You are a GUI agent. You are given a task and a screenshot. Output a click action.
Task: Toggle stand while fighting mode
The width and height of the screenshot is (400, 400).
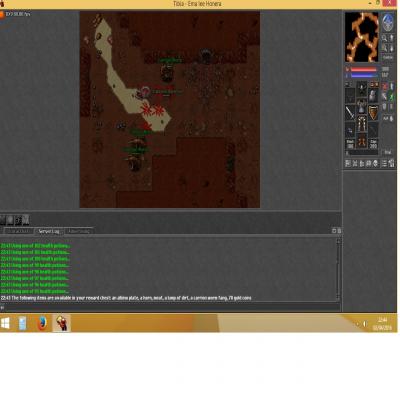(x=392, y=86)
